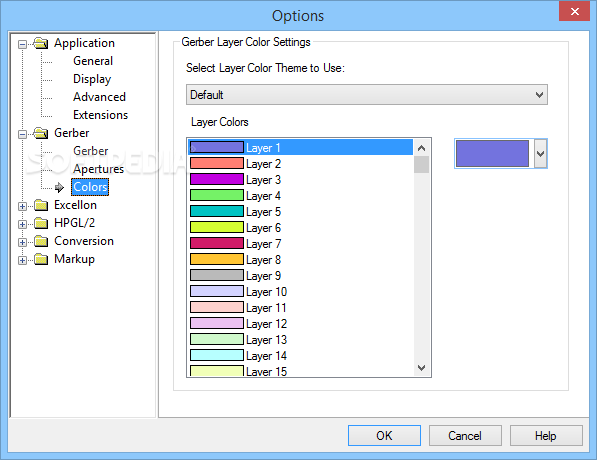Click the Gerber folder icon
Screen dimensions: 597x460
coord(41,133)
